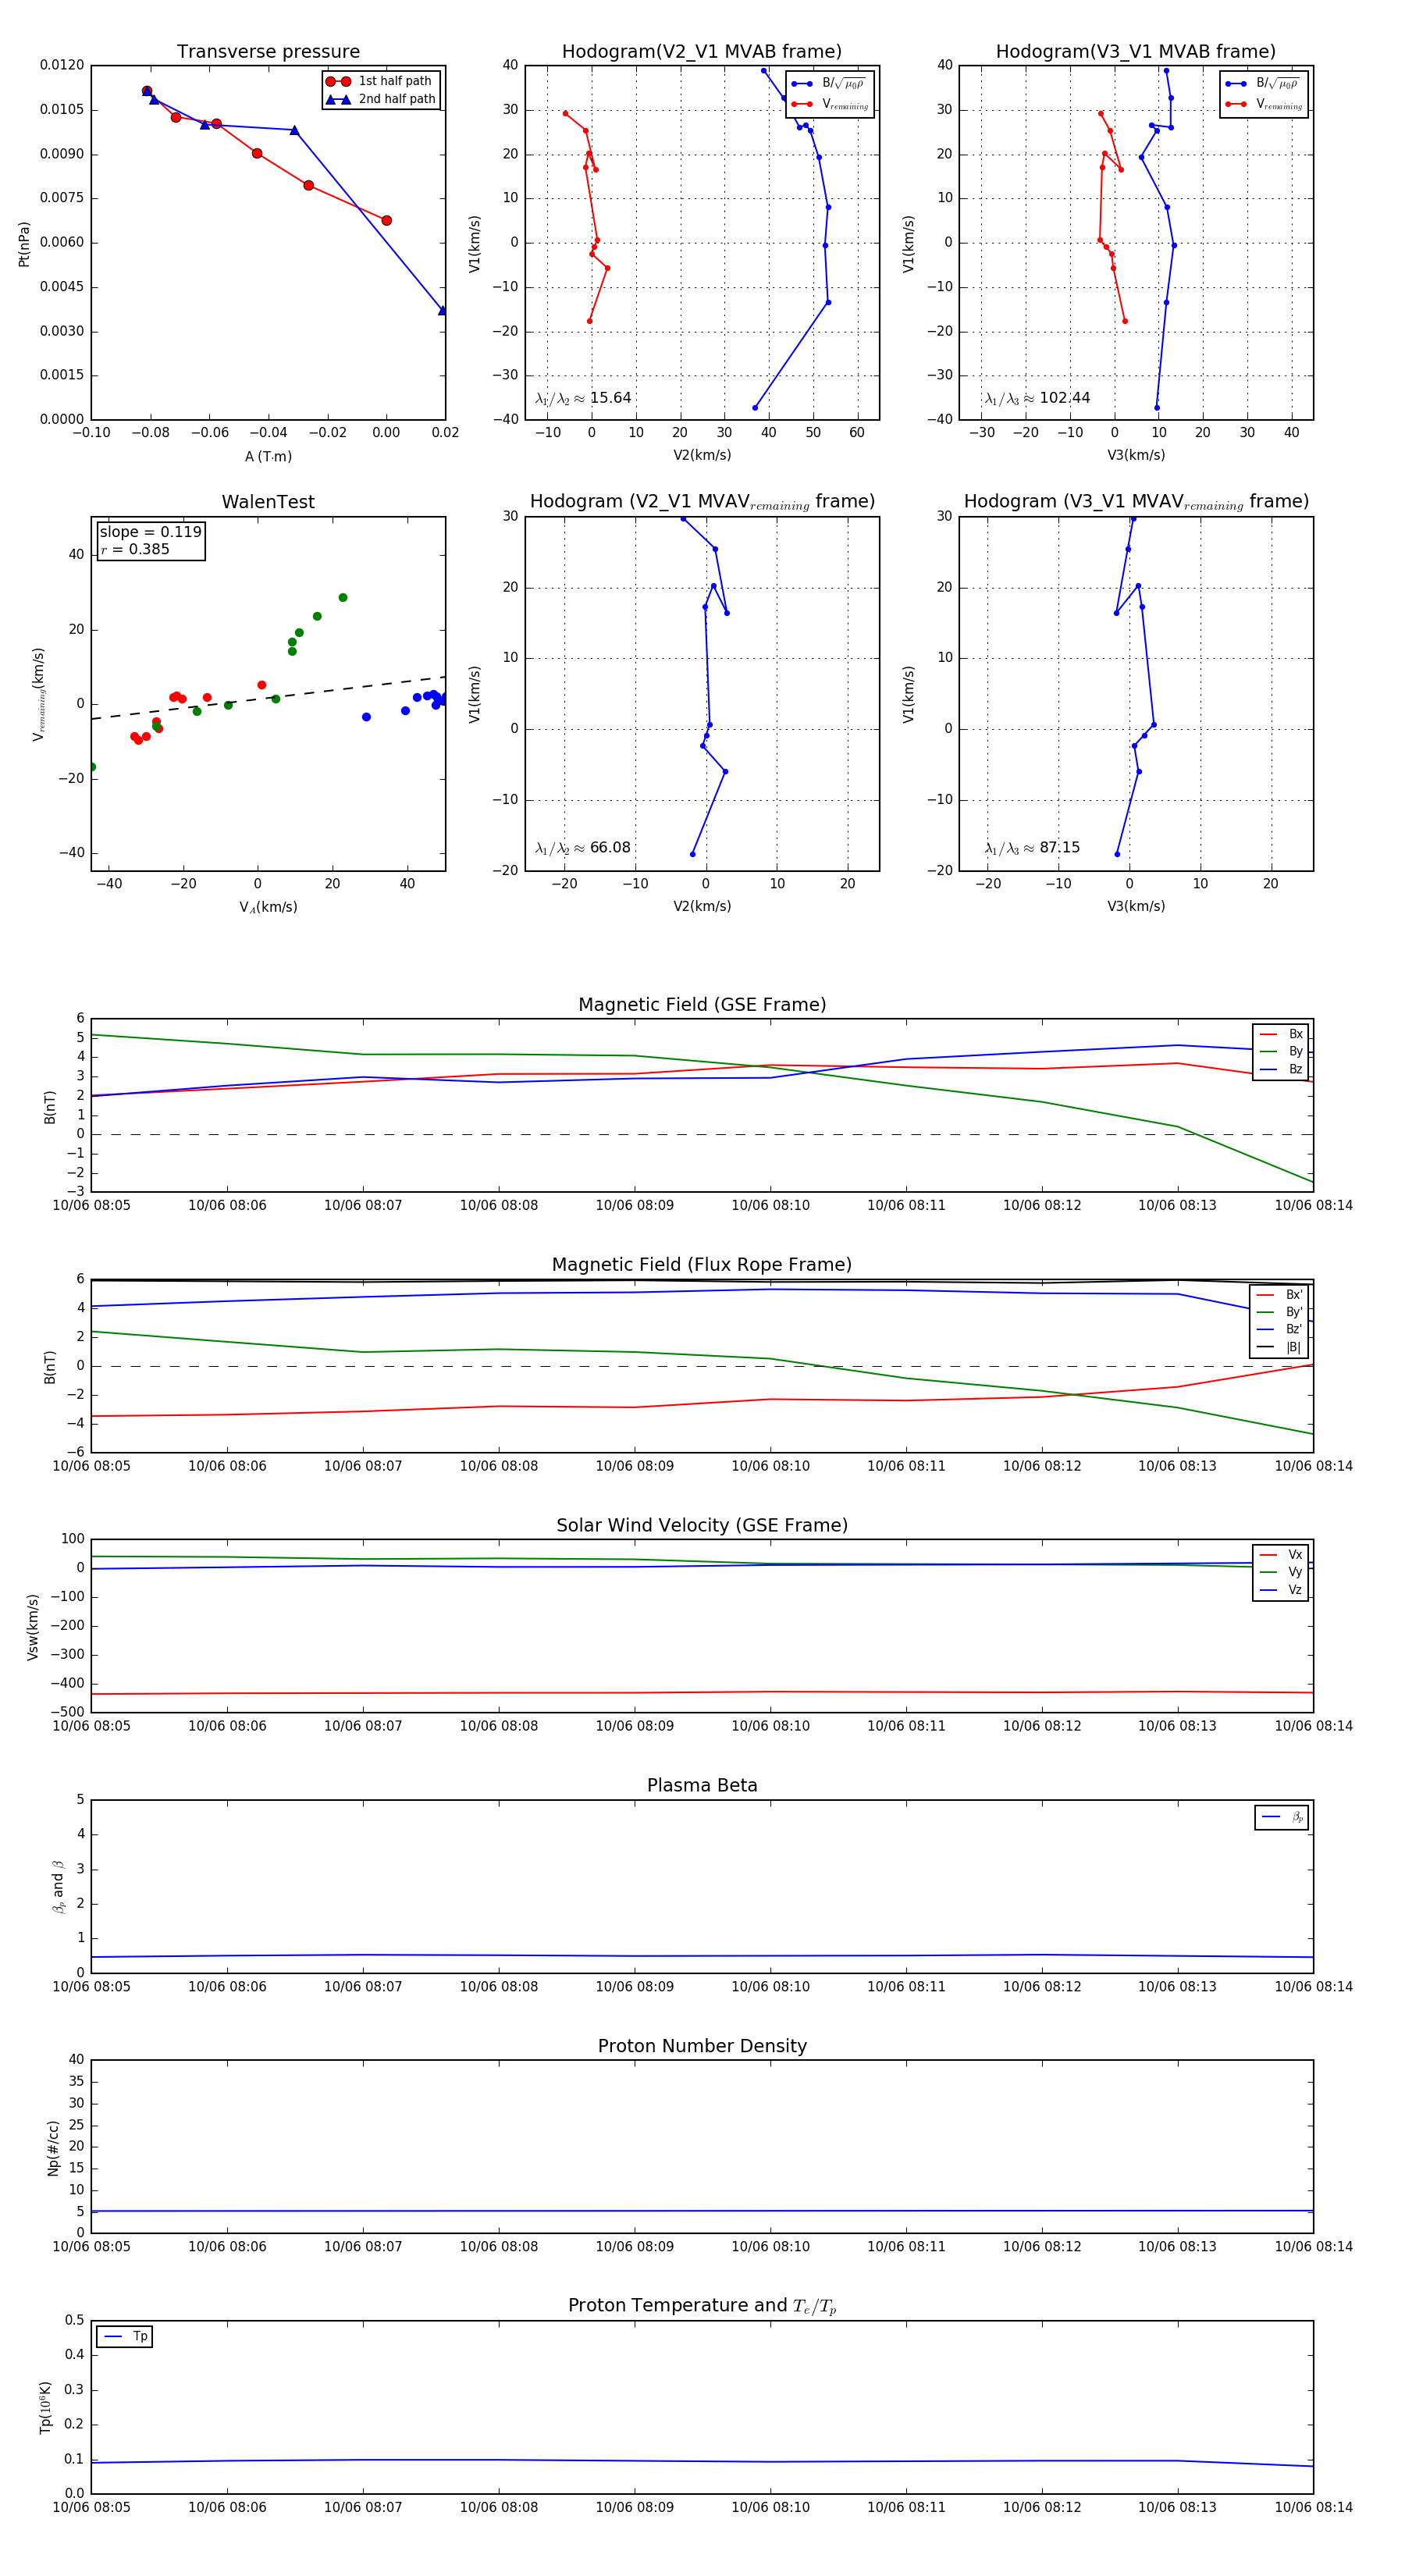Viewport: 1405px width, 2576px height.
Task: Select the green By line swatch in GSE legend
Action: pyautogui.click(x=1268, y=1052)
